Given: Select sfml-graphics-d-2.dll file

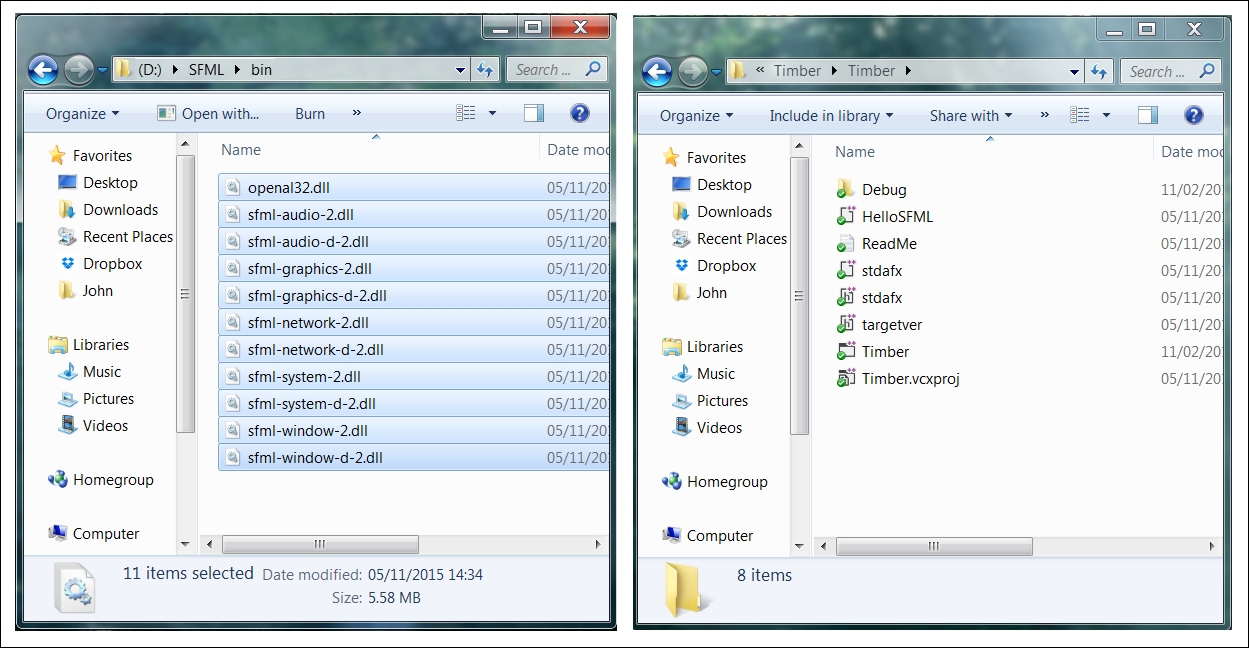Looking at the screenshot, I should [x=413, y=295].
